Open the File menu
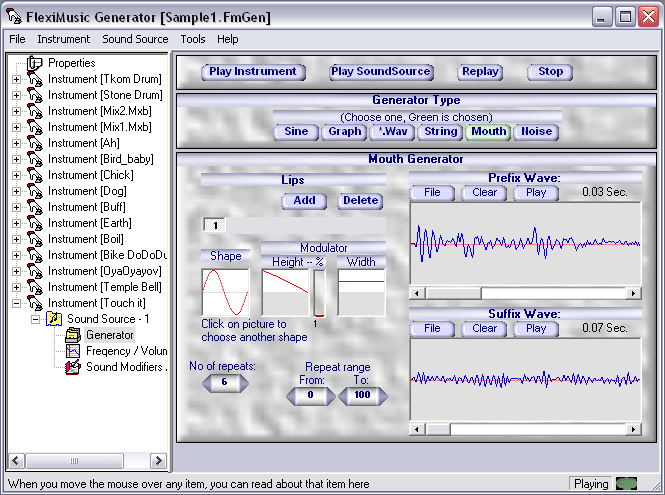 [x=17, y=39]
